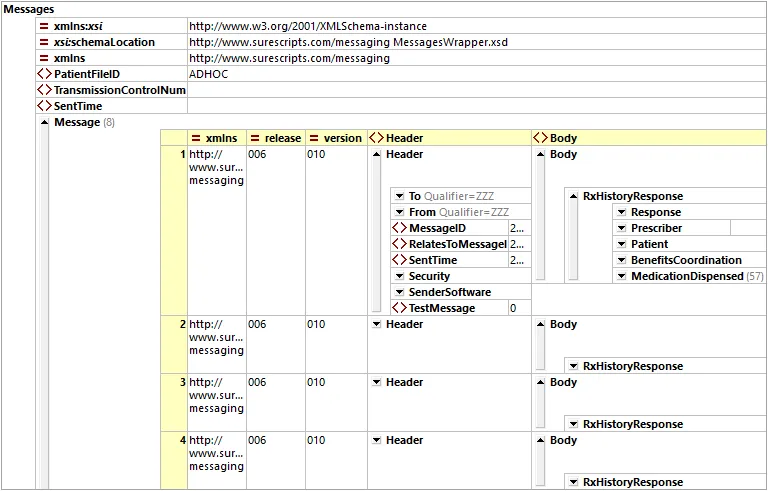Select the row number 1 cell
This screenshot has width=768, height=491.
click(174, 230)
